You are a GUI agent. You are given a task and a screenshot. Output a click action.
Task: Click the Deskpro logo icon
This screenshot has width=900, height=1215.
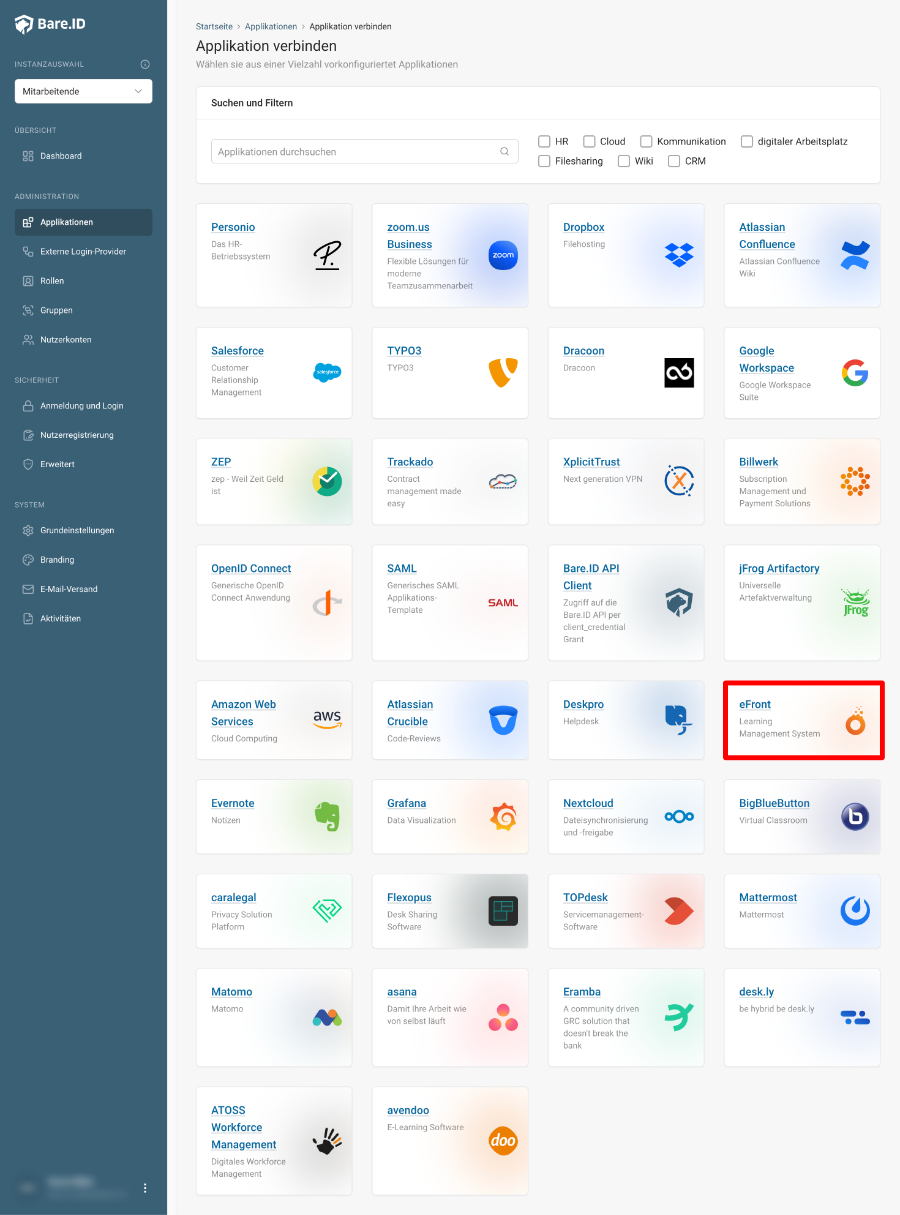pyautogui.click(x=679, y=720)
